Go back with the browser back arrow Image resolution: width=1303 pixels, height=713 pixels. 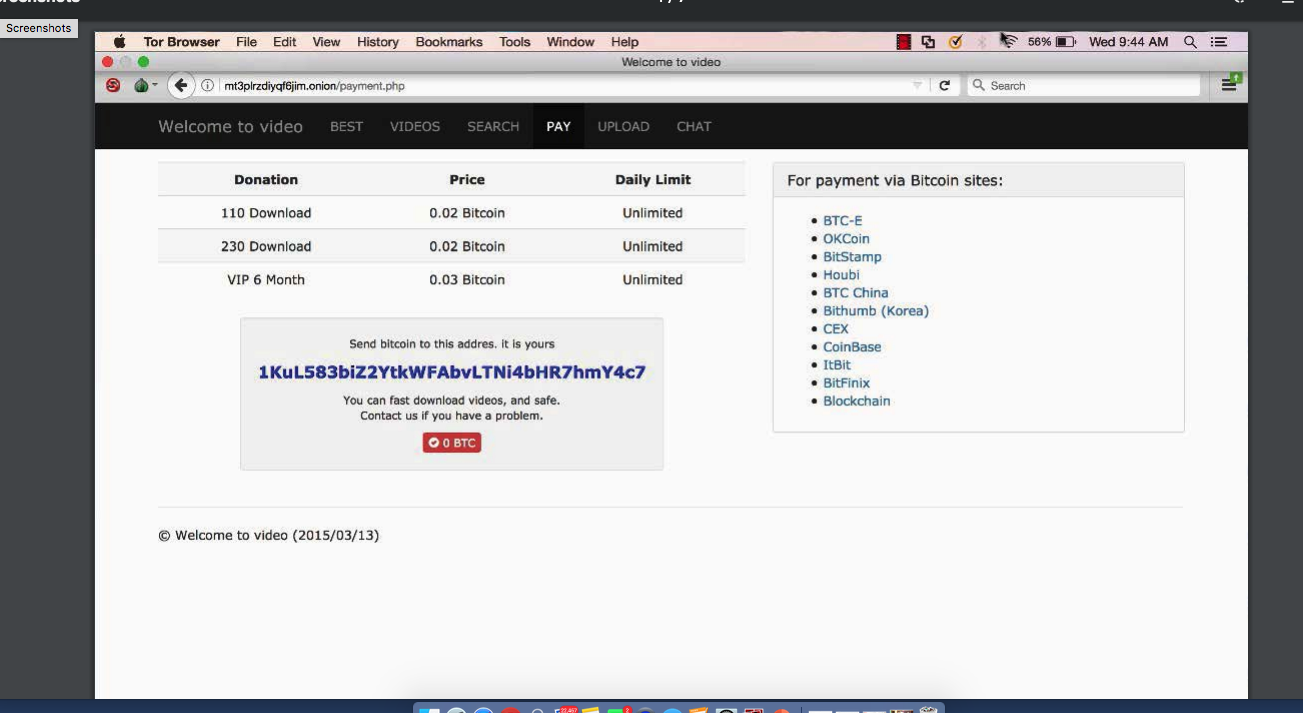coord(181,86)
